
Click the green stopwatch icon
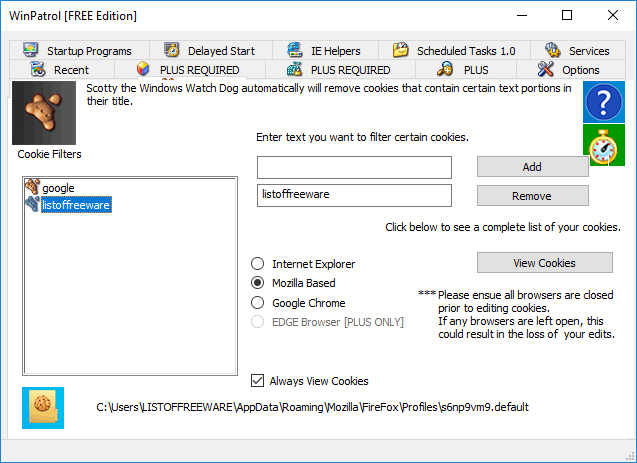[x=604, y=145]
